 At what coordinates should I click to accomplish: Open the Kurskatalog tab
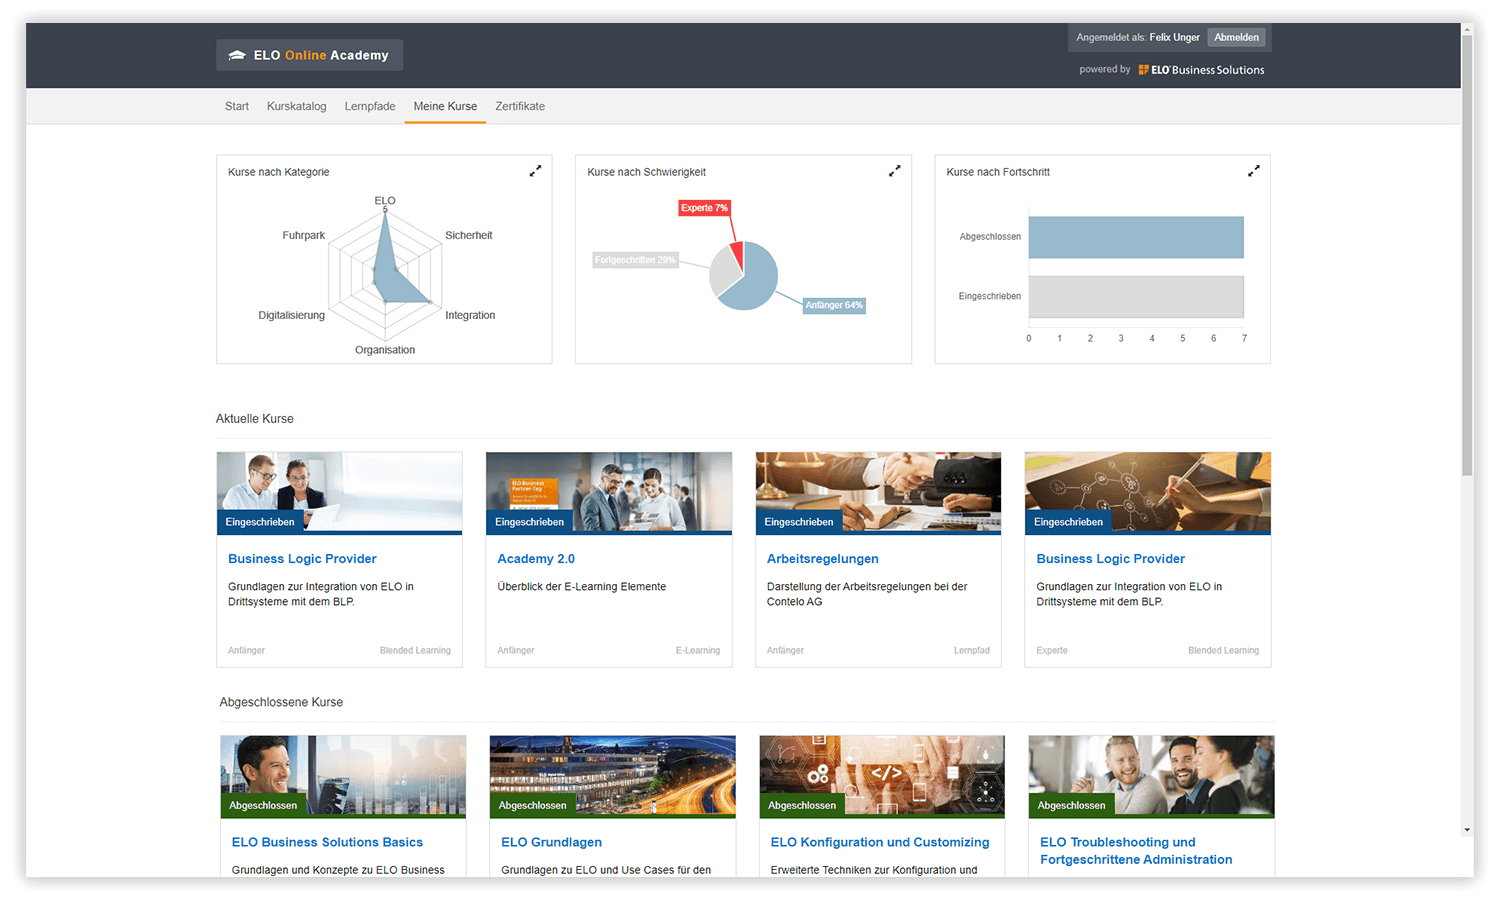[296, 106]
